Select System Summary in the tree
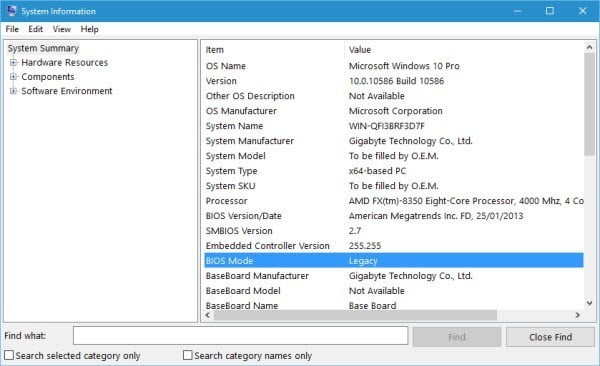600x366 pixels. 43,48
